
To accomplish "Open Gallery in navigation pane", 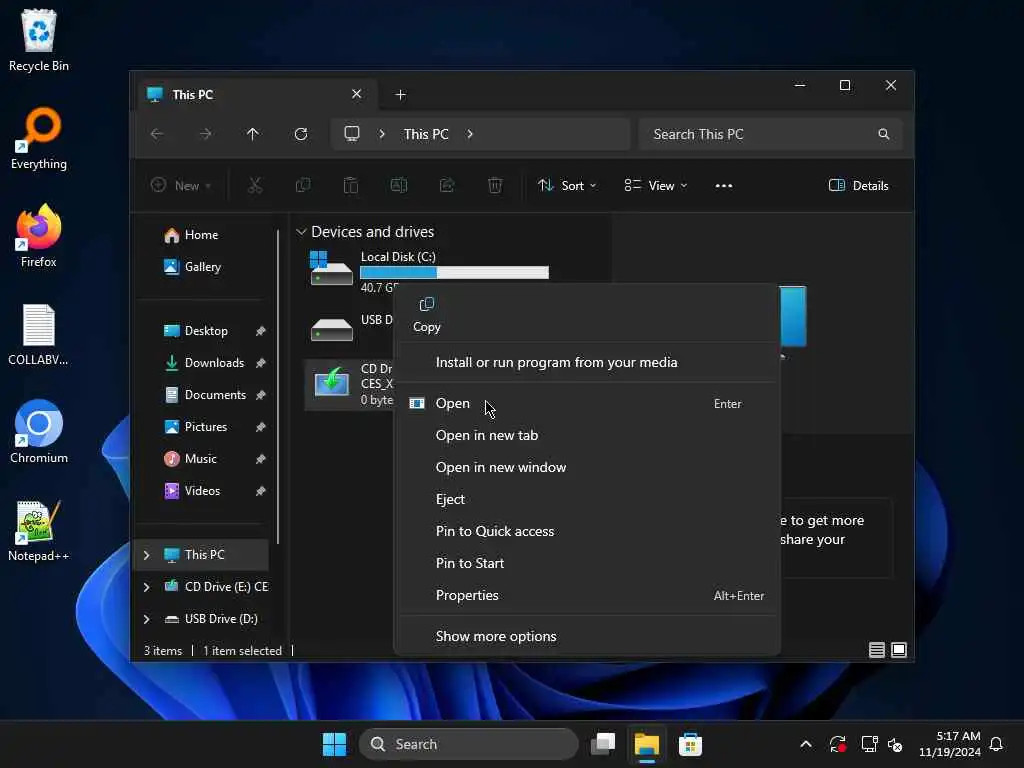I will point(202,267).
